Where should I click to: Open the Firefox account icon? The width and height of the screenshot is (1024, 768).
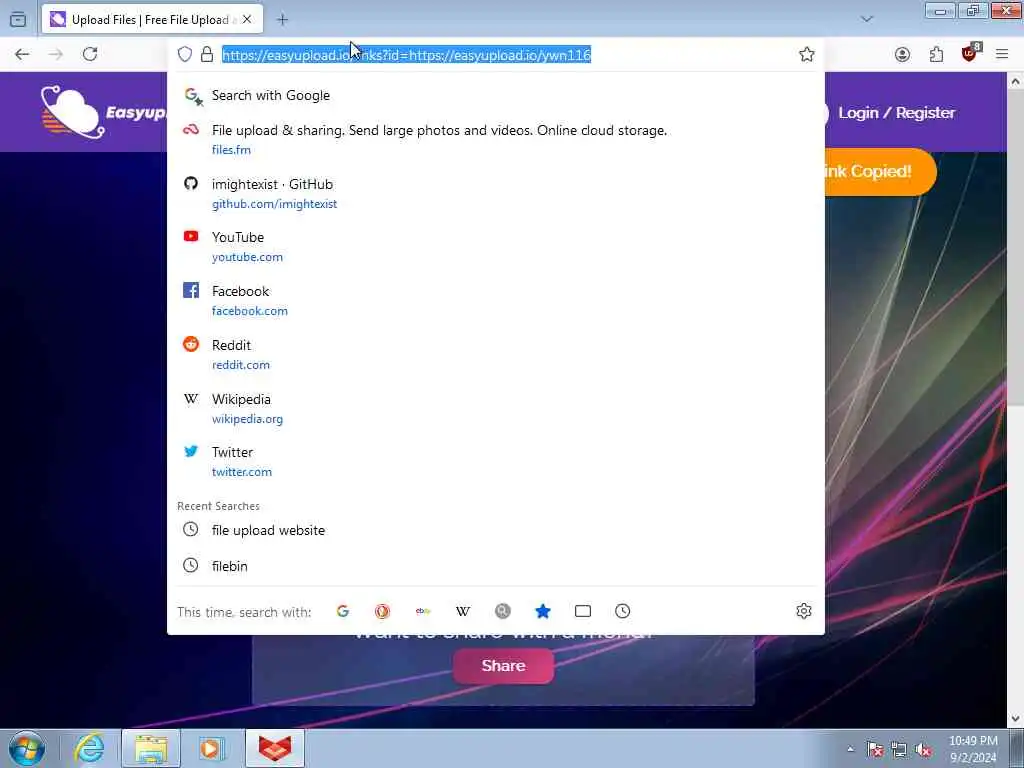903,54
